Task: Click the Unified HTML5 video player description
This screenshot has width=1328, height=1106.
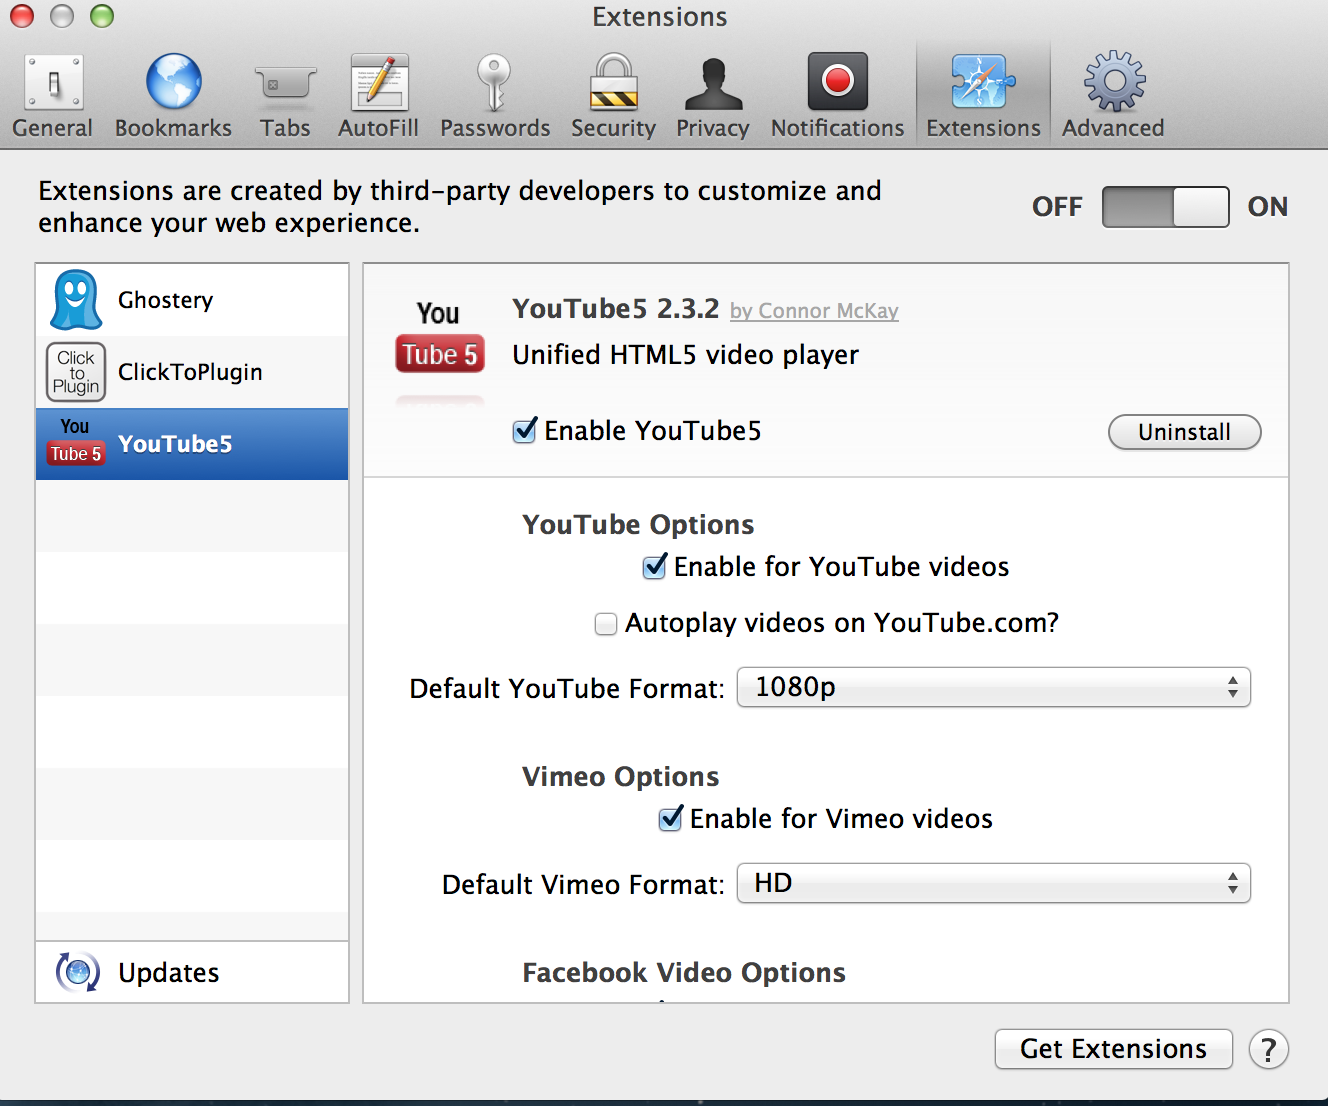Action: pos(686,355)
